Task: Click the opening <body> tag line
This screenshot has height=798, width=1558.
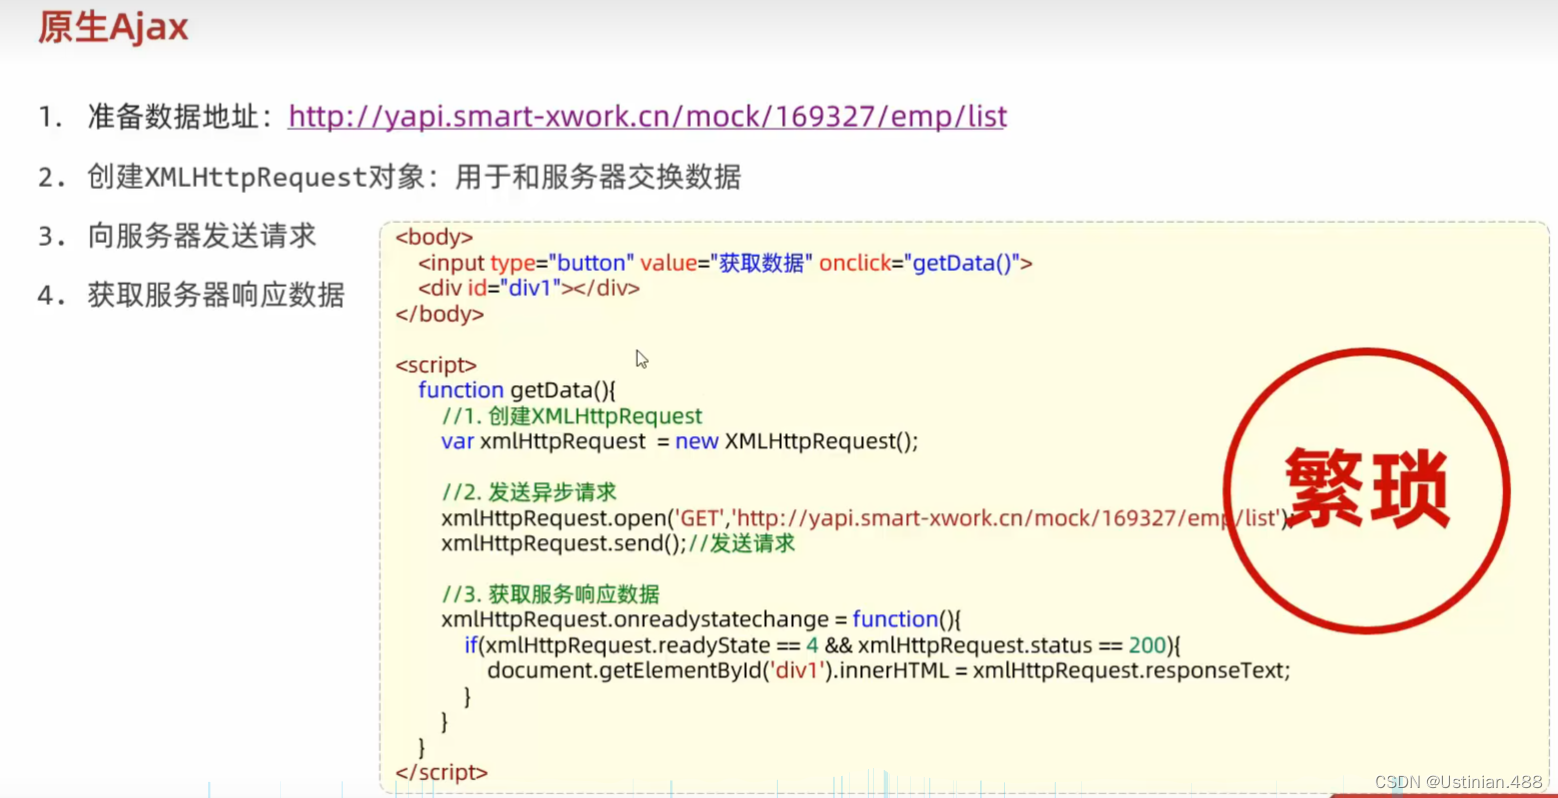Action: [434, 237]
